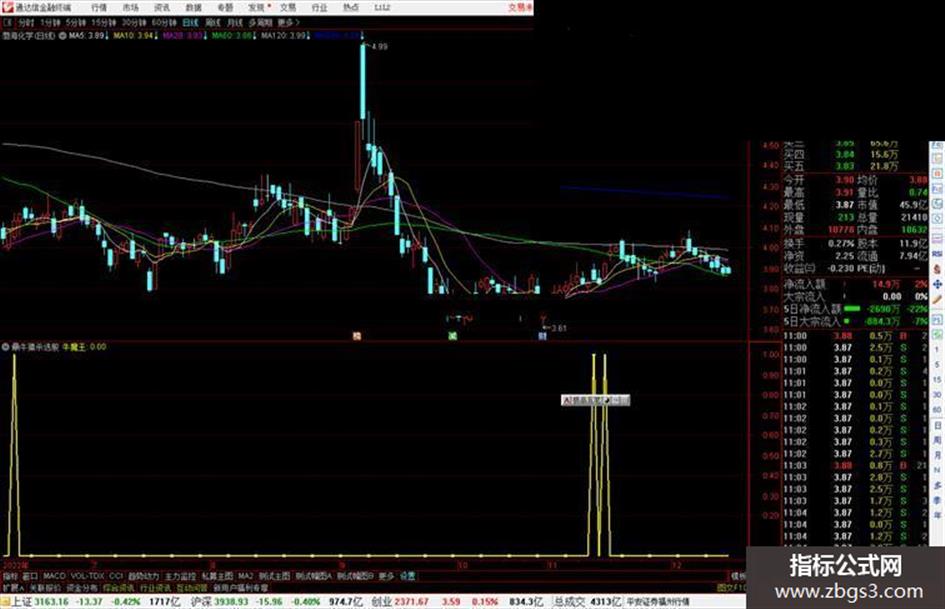Image resolution: width=945 pixels, height=609 pixels.
Task: Expand the 扩展 panel toggle
Action: coord(13,588)
